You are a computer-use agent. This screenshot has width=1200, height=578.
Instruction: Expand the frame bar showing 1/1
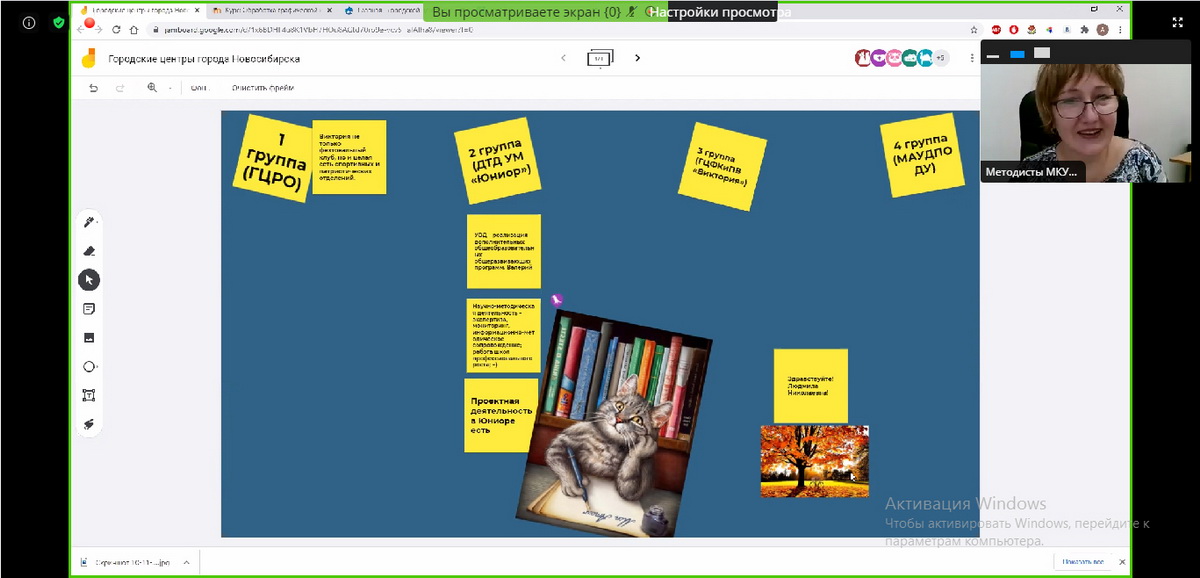tap(600, 58)
